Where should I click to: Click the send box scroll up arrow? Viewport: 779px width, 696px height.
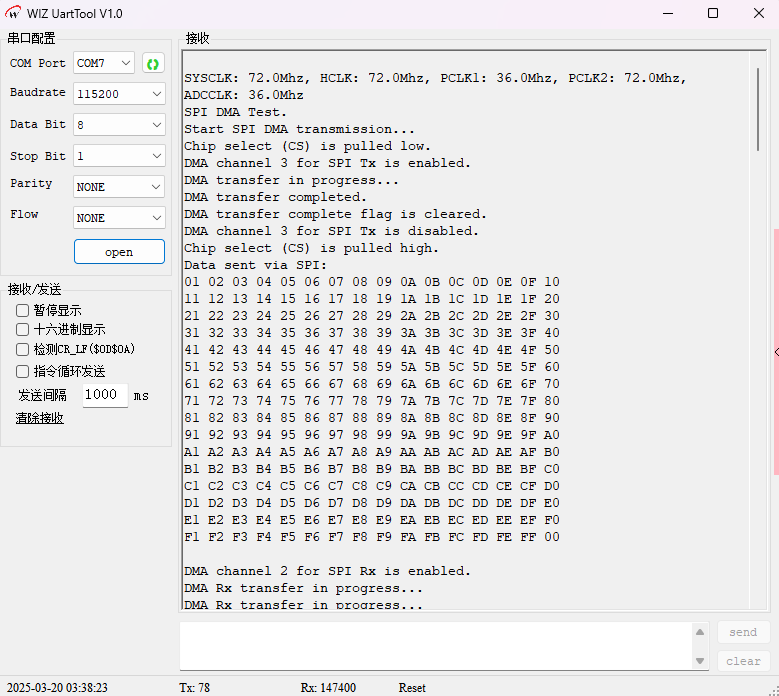[700, 632]
